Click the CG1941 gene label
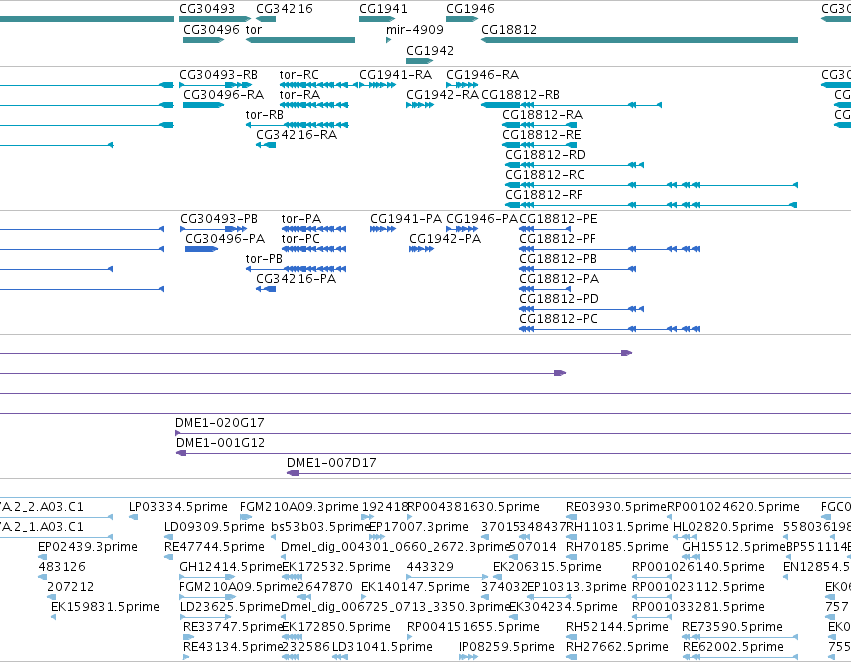851x662 pixels. pyautogui.click(x=383, y=9)
